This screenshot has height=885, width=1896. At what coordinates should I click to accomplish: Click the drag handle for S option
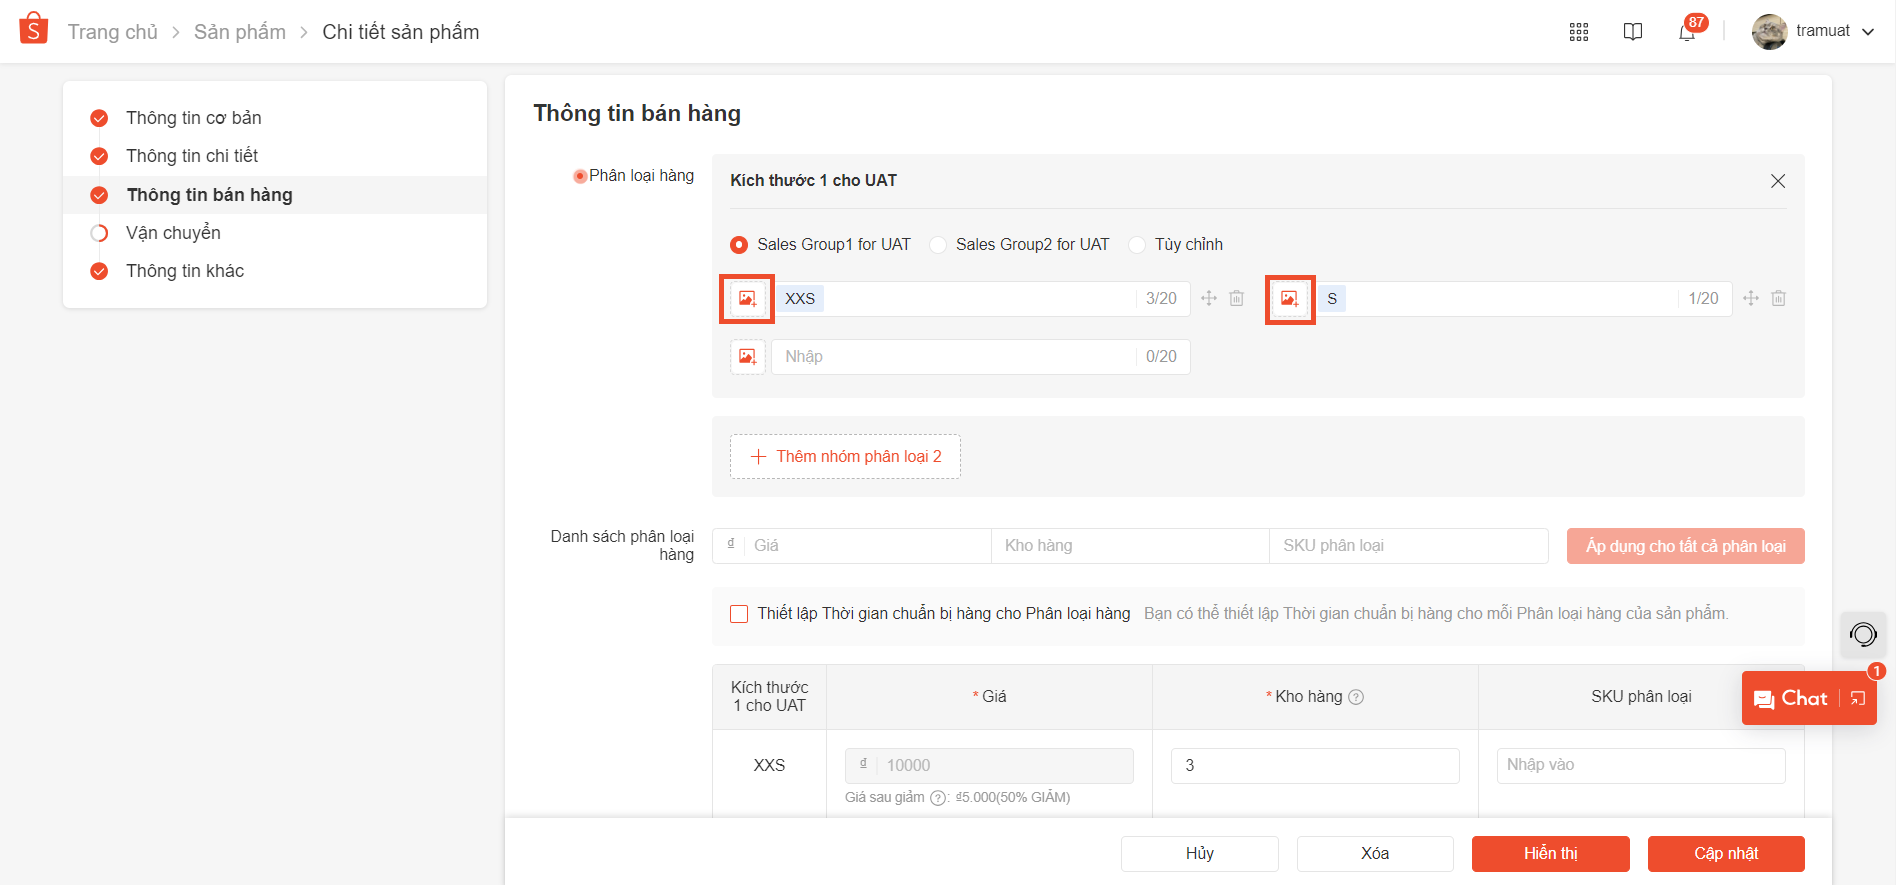[1751, 299]
